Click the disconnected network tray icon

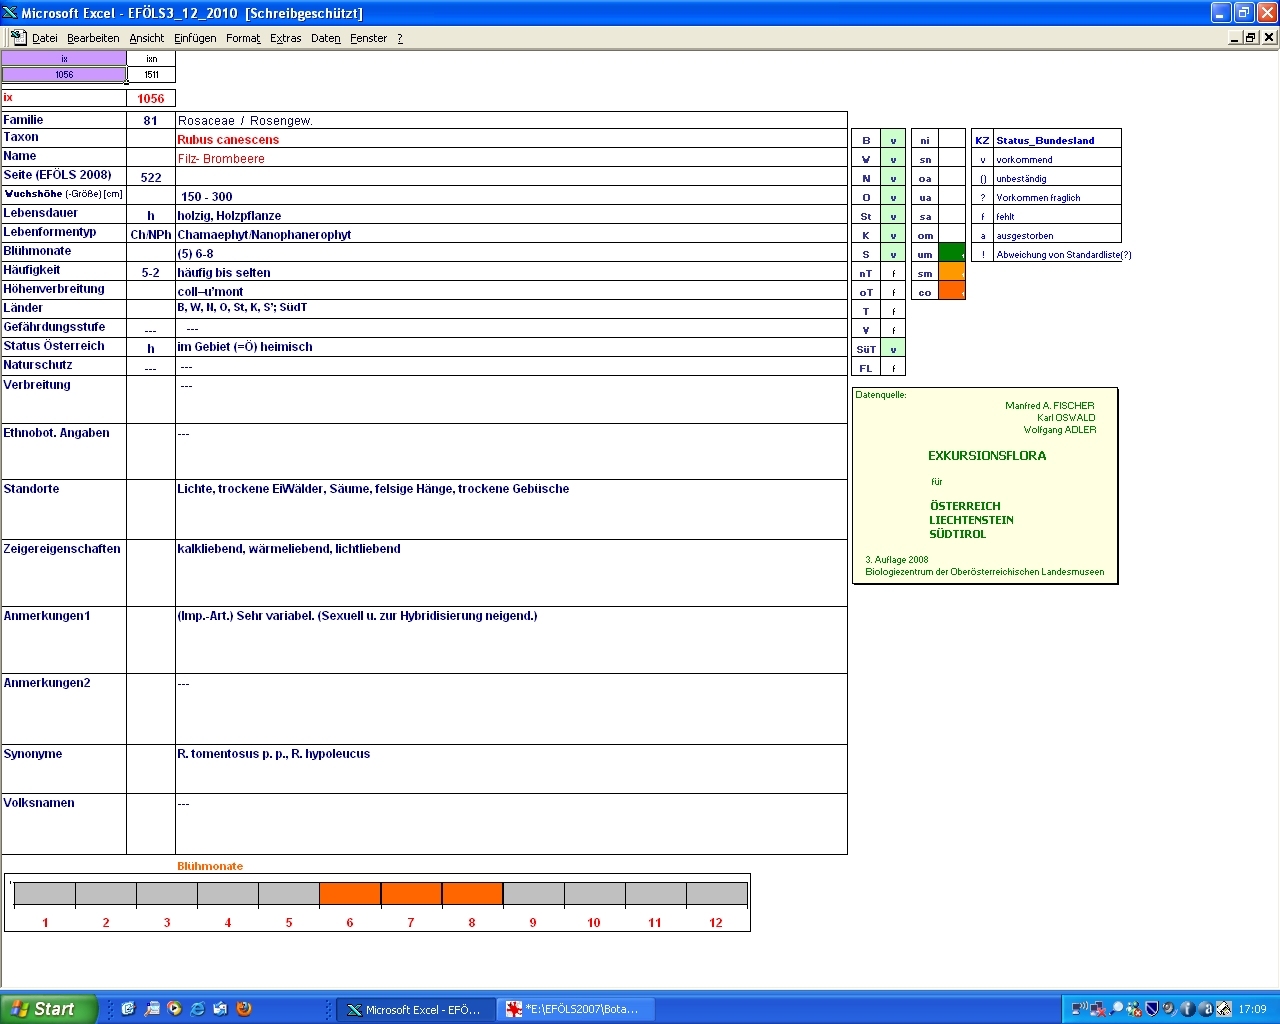pyautogui.click(x=1098, y=1009)
